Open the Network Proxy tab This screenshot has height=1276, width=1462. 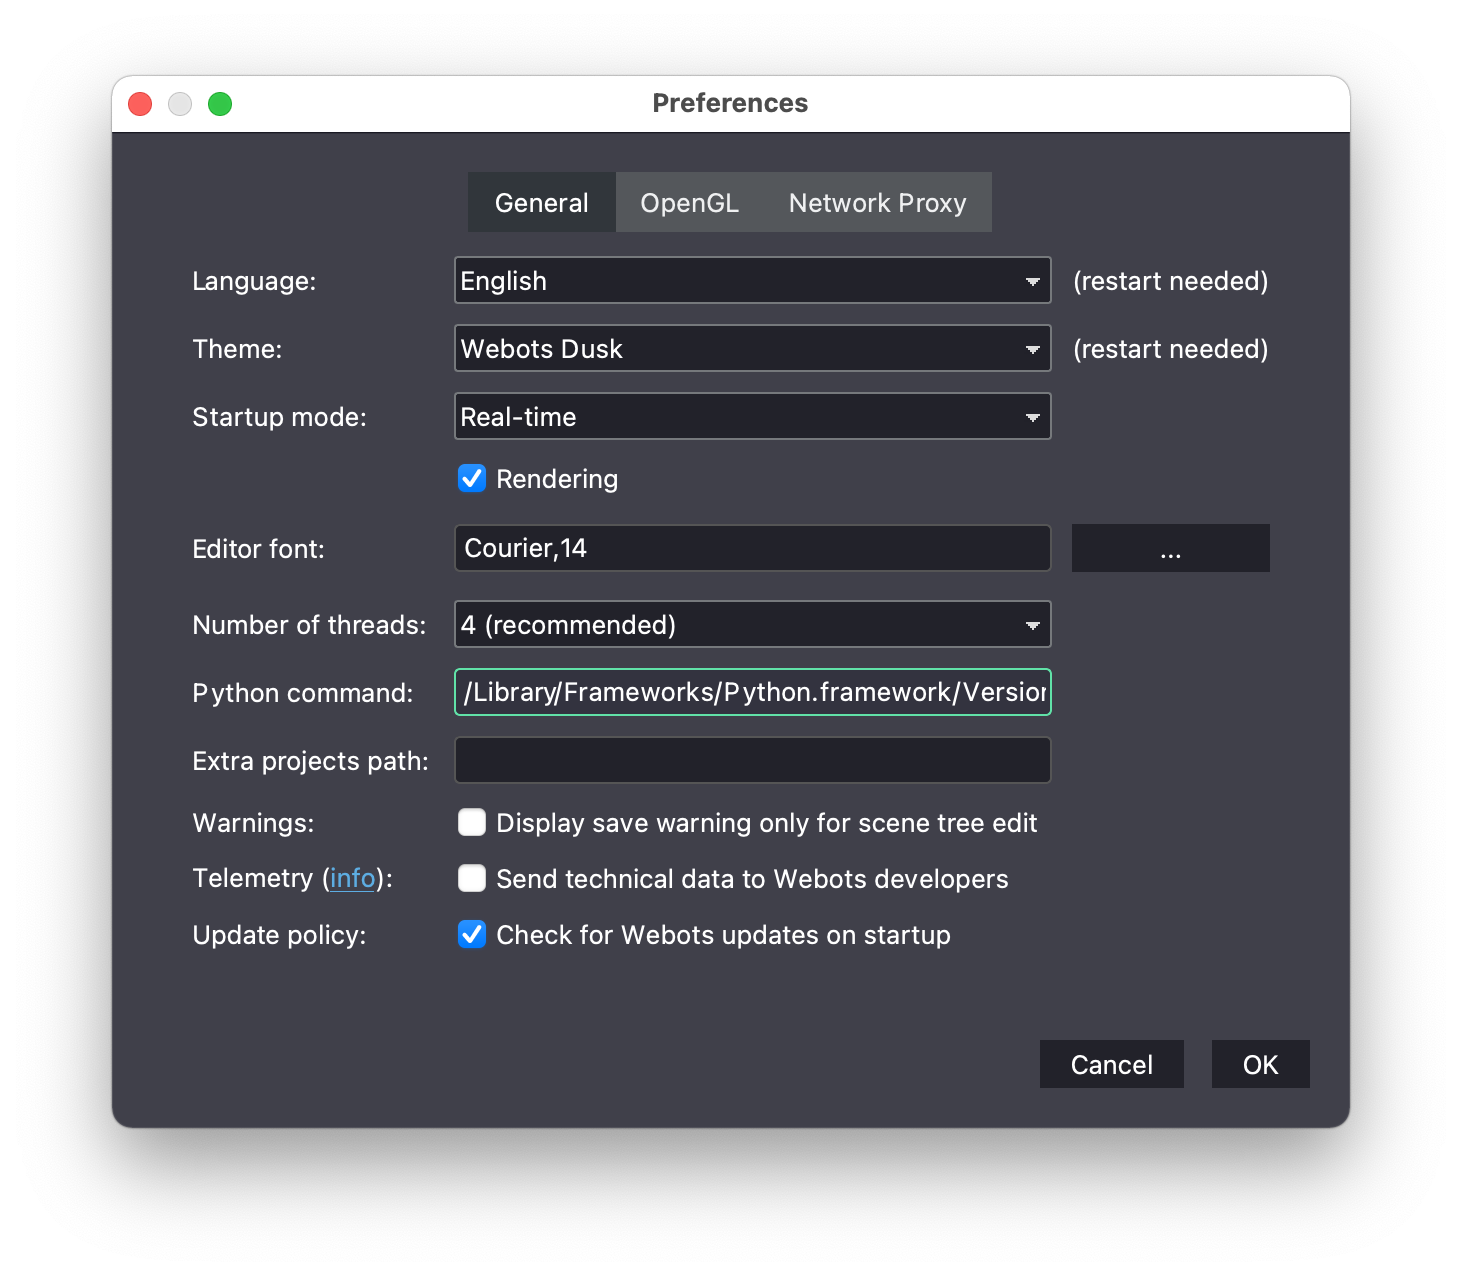tap(877, 203)
